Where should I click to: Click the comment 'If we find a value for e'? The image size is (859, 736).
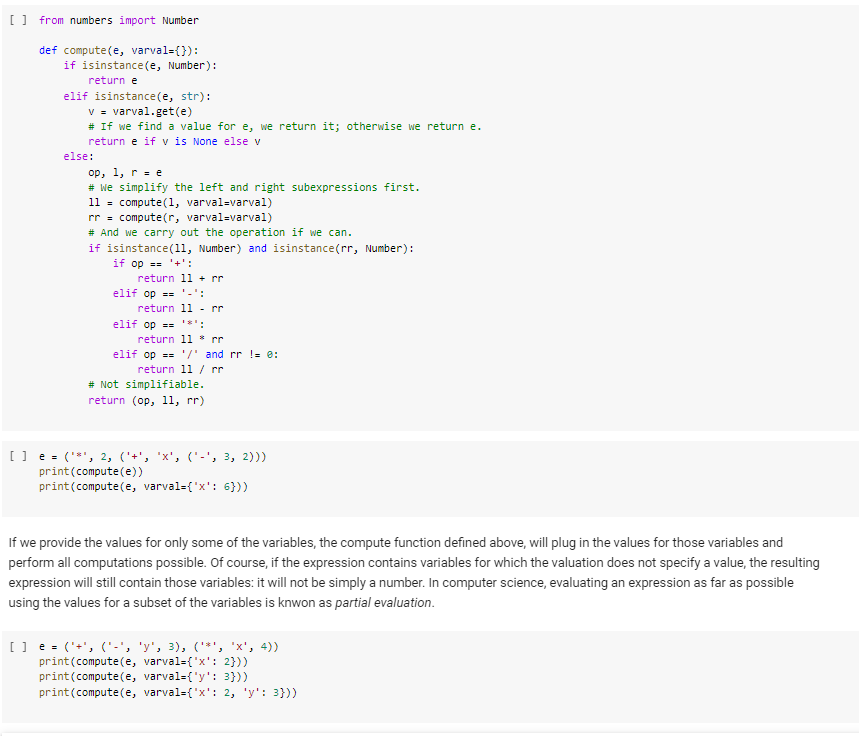[285, 127]
